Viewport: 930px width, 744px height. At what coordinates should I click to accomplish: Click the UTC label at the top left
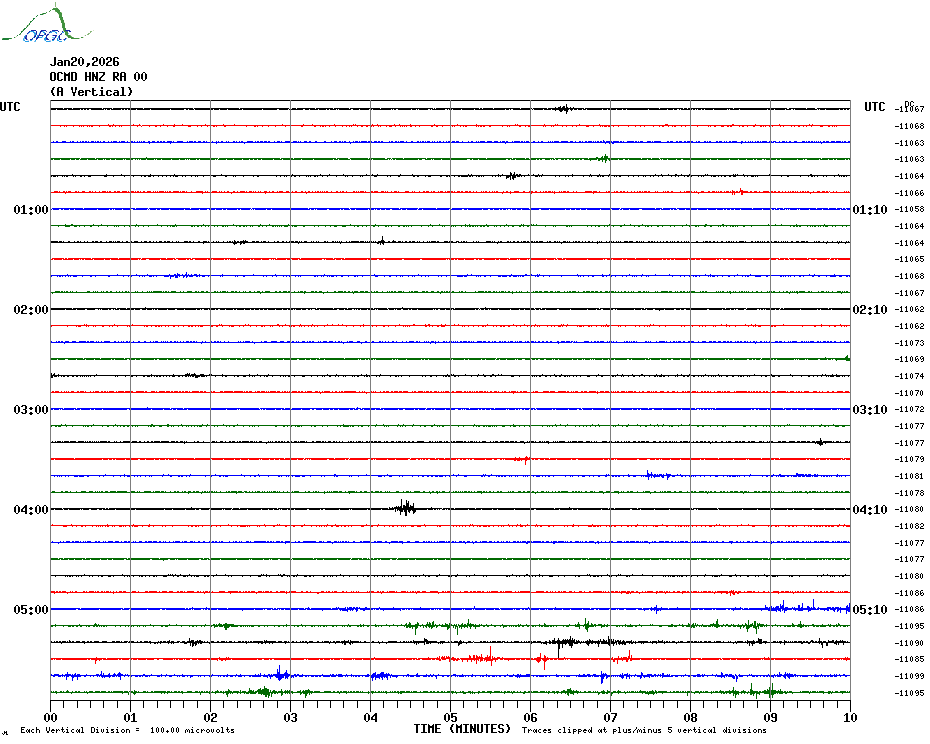click(10, 107)
